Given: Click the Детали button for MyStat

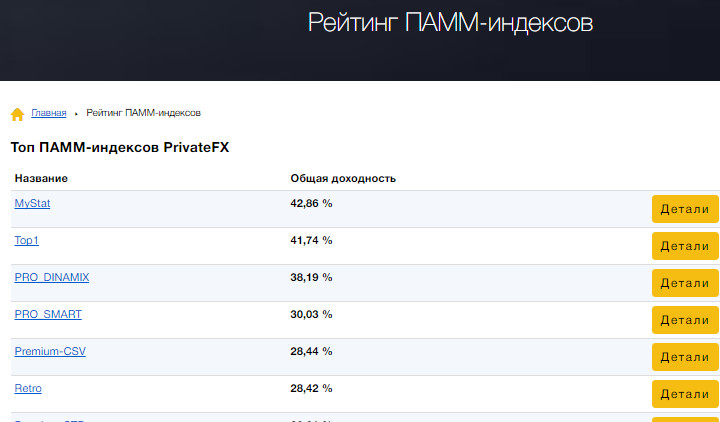Looking at the screenshot, I should tap(685, 209).
